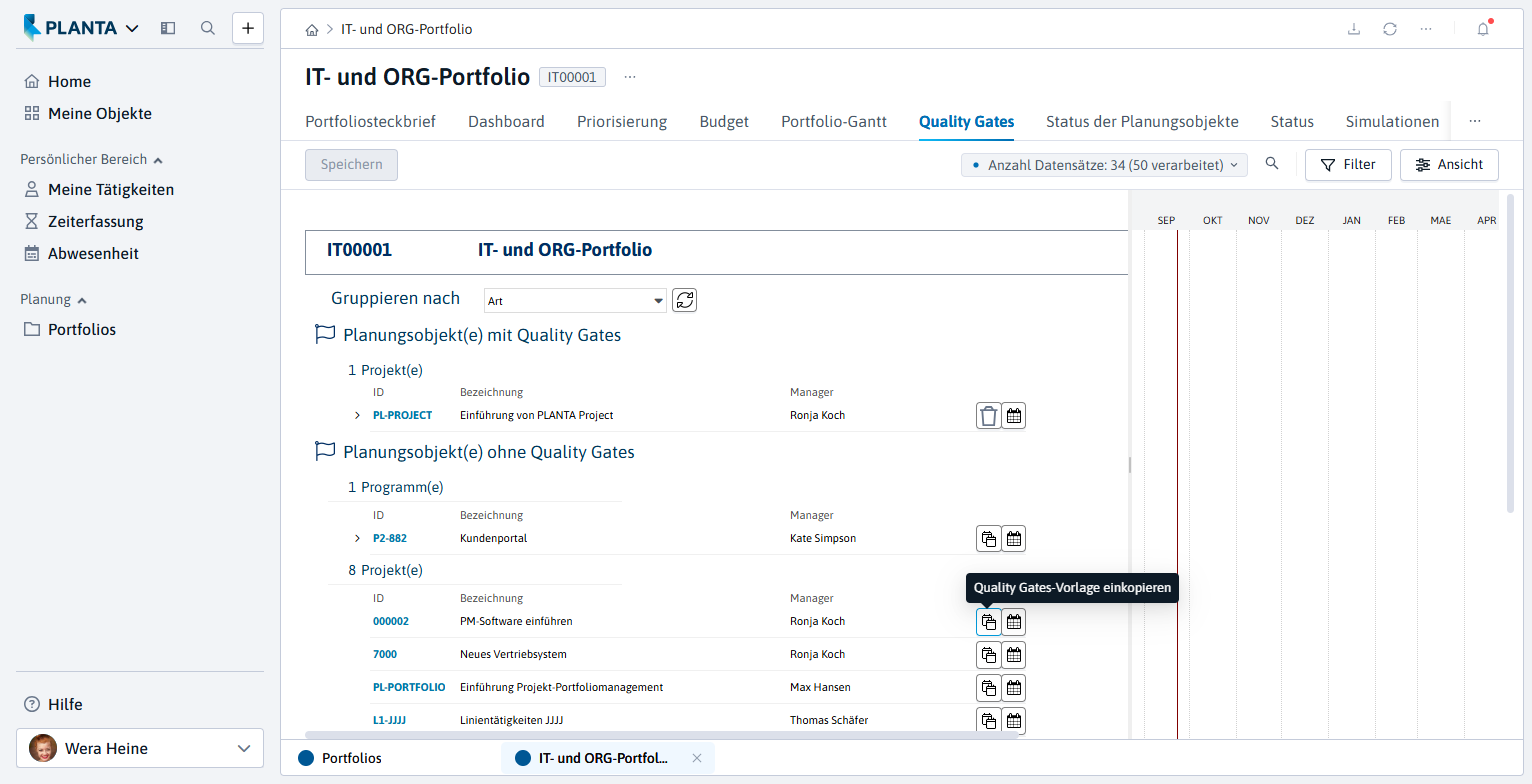Switch to the Priorisierung tab
The image size is (1532, 784).
click(622, 122)
